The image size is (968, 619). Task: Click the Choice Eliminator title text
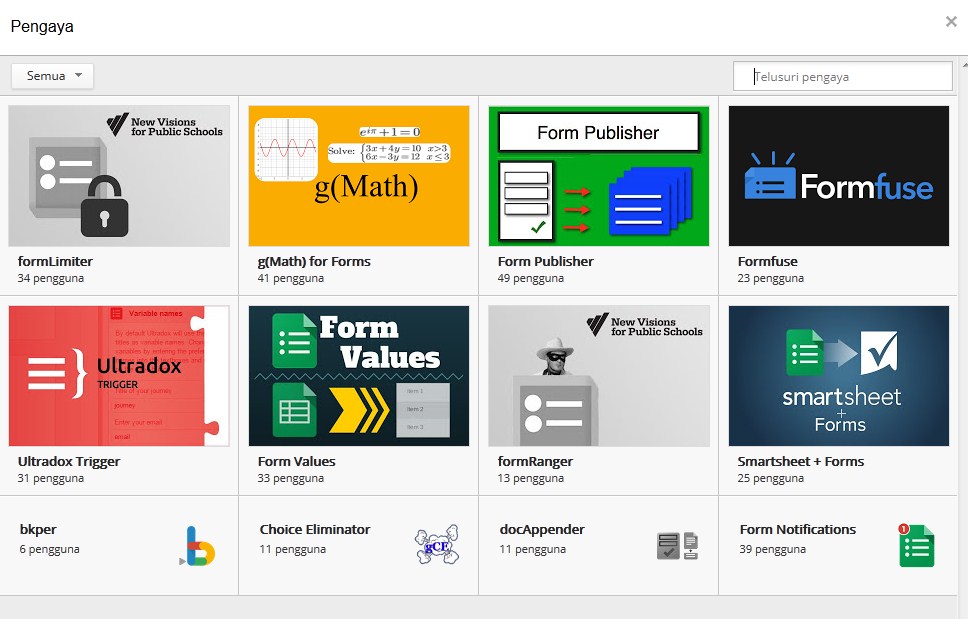click(315, 529)
